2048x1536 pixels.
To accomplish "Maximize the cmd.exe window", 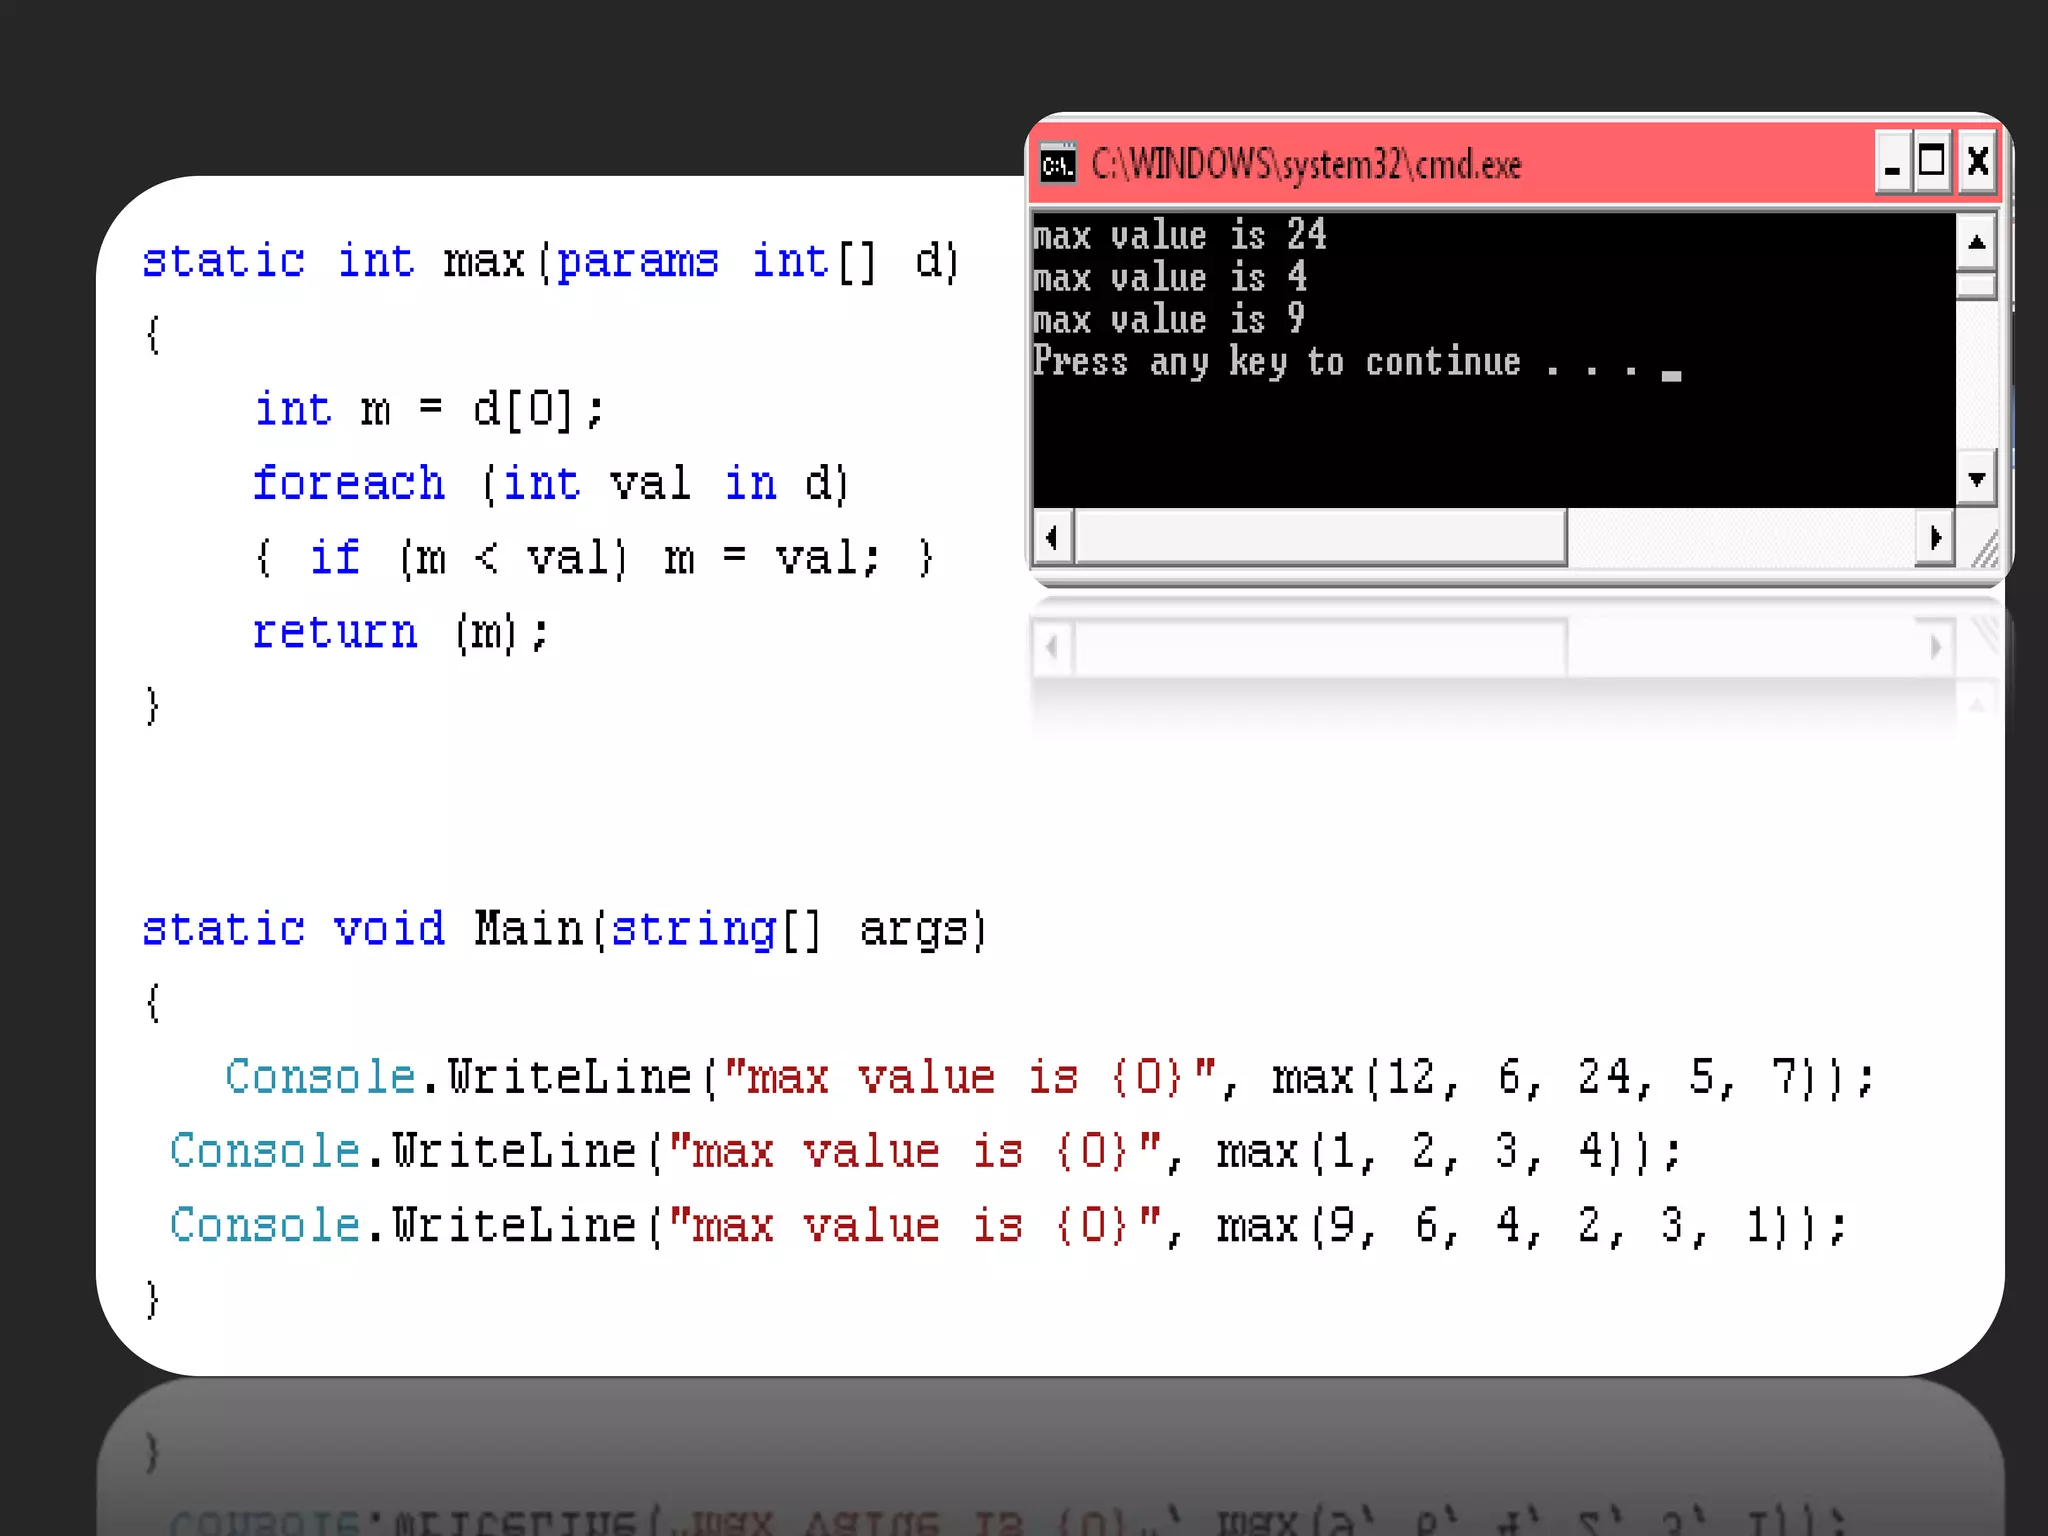I will pyautogui.click(x=1932, y=162).
